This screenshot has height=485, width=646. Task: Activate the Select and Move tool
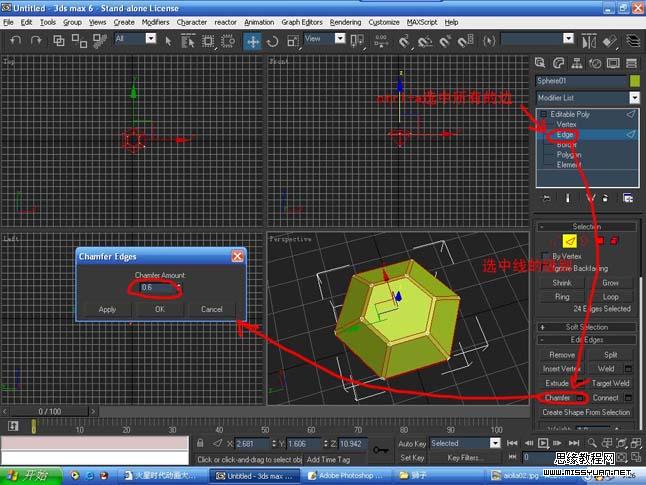(x=253, y=41)
